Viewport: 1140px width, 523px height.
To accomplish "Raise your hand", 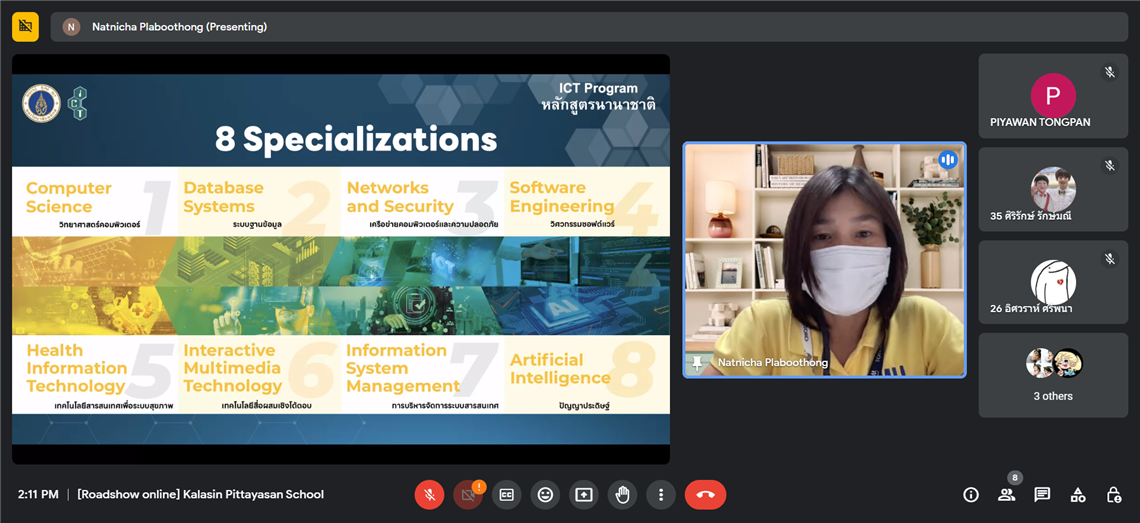I will tap(622, 494).
